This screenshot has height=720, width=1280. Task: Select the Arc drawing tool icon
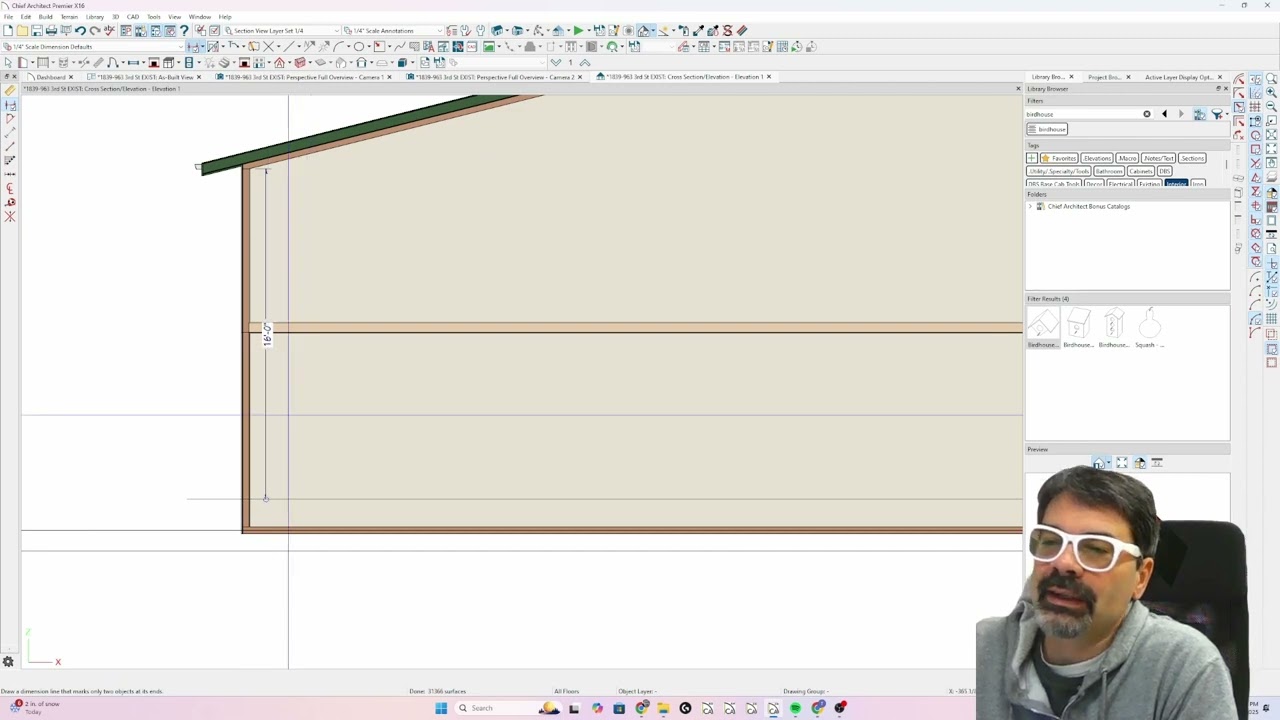click(x=340, y=46)
